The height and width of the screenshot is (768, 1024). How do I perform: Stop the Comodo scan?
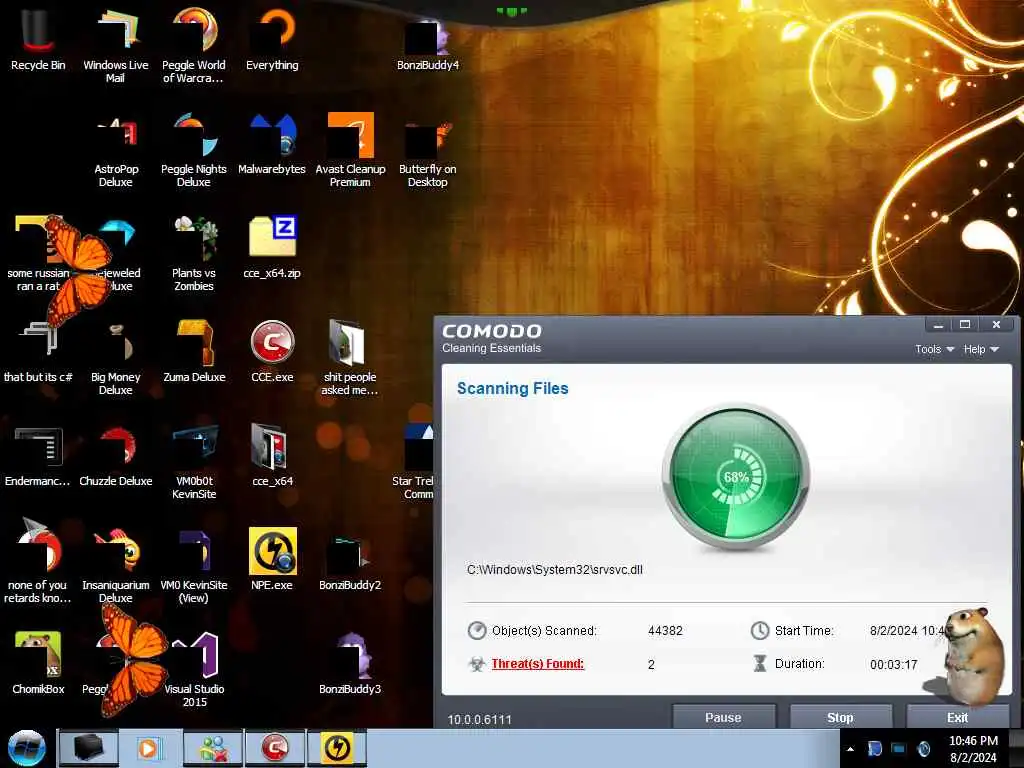point(840,717)
